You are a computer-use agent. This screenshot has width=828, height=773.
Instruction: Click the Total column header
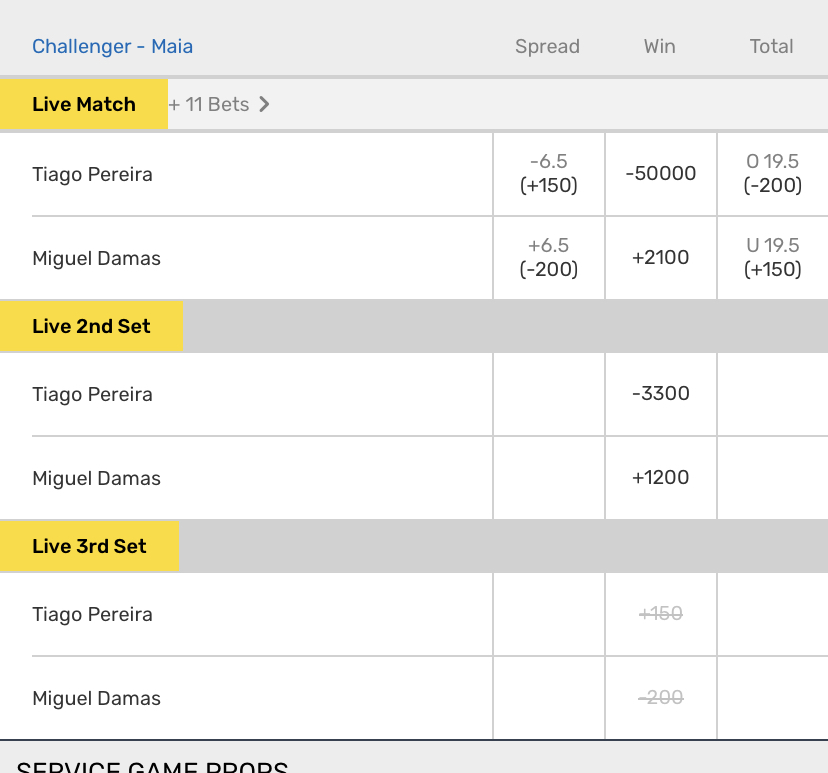[771, 46]
